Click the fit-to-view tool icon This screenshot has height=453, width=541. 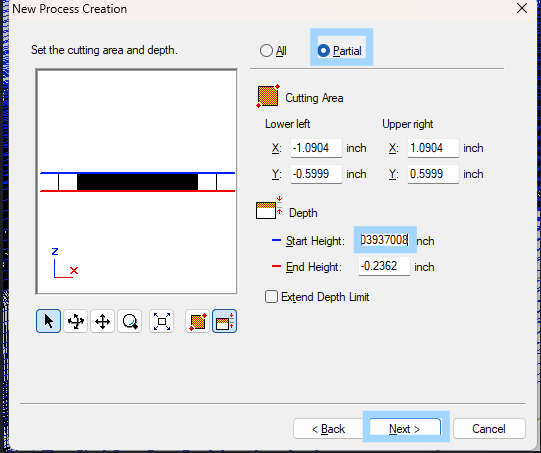coord(161,321)
